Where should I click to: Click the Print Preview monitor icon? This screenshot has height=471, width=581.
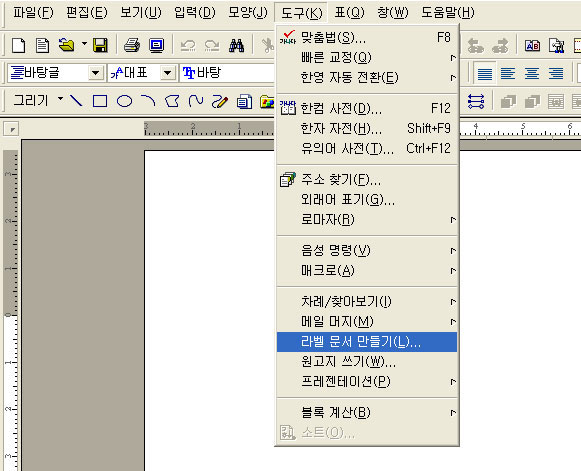tap(156, 46)
